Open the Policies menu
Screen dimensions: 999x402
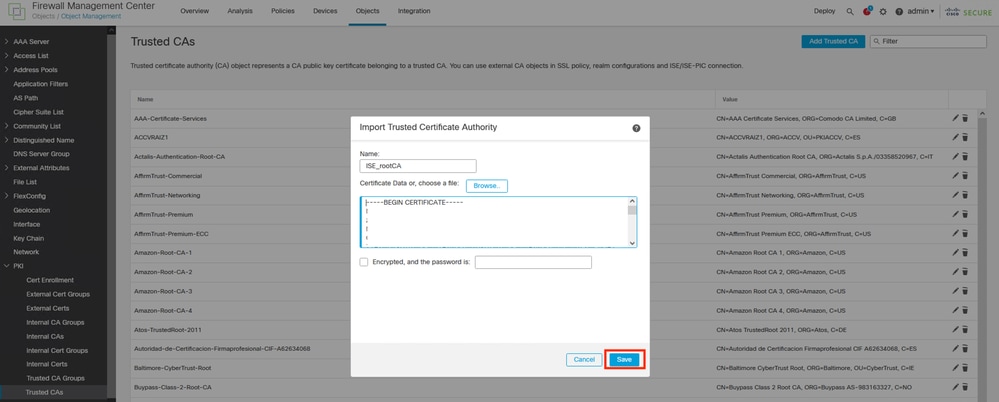(x=282, y=11)
